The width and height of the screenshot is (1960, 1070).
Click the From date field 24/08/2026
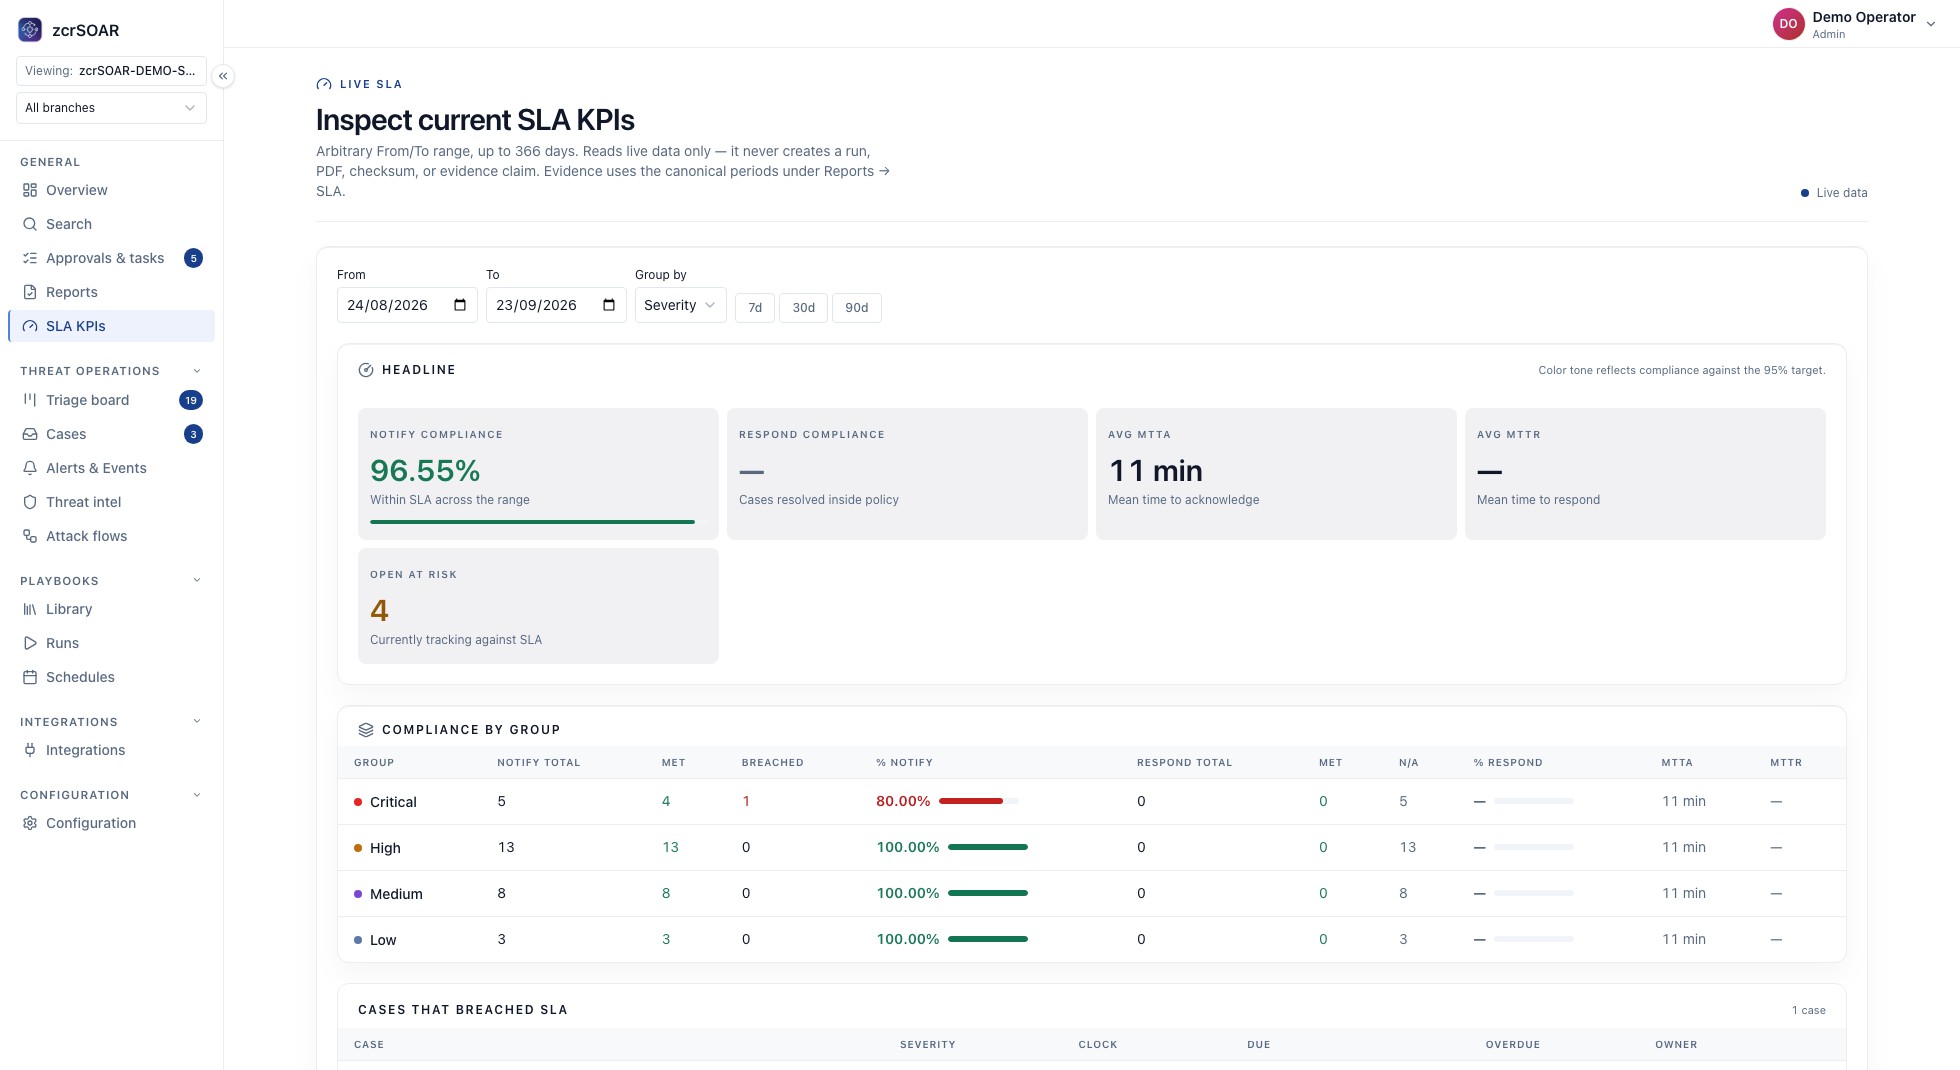407,305
